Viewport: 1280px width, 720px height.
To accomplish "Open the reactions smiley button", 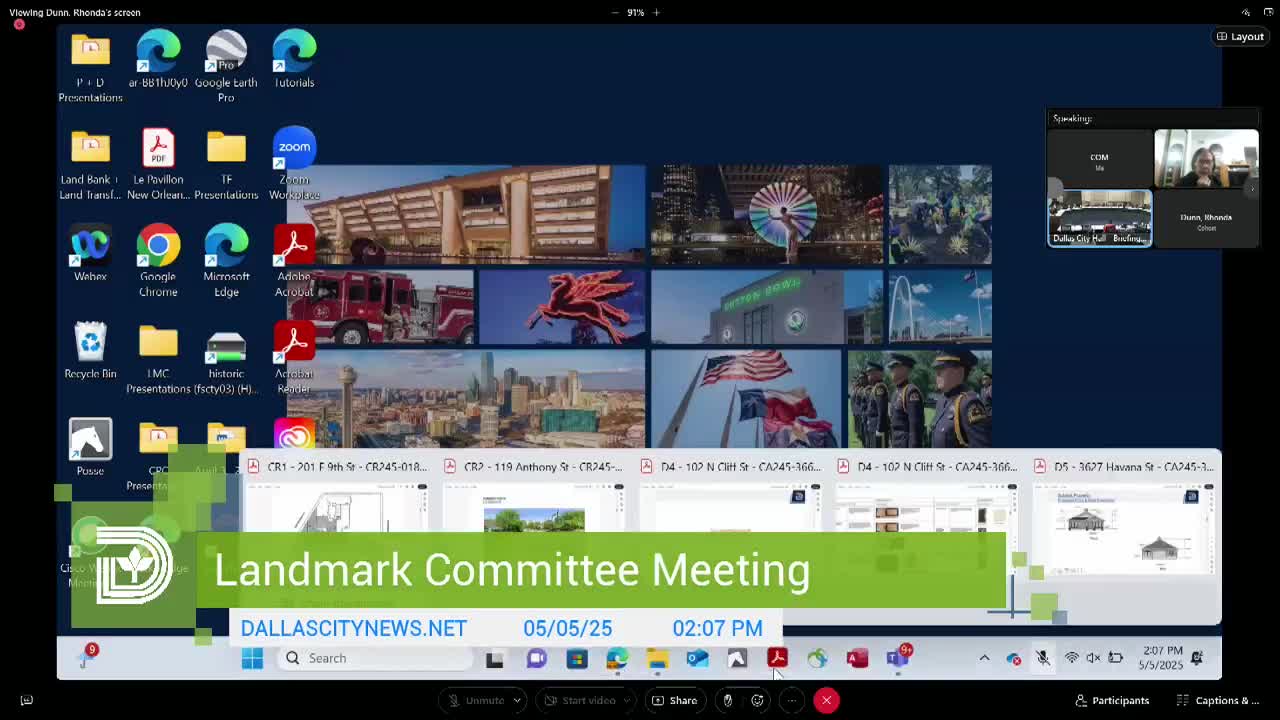I will pos(757,700).
